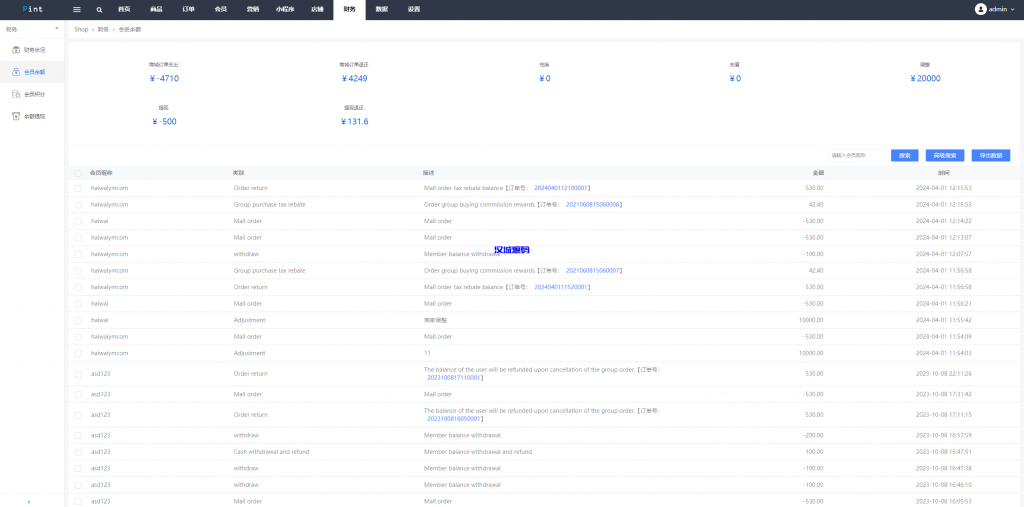Toggle the hamburger menu icon
The image size is (1024, 507).
(x=77, y=9)
